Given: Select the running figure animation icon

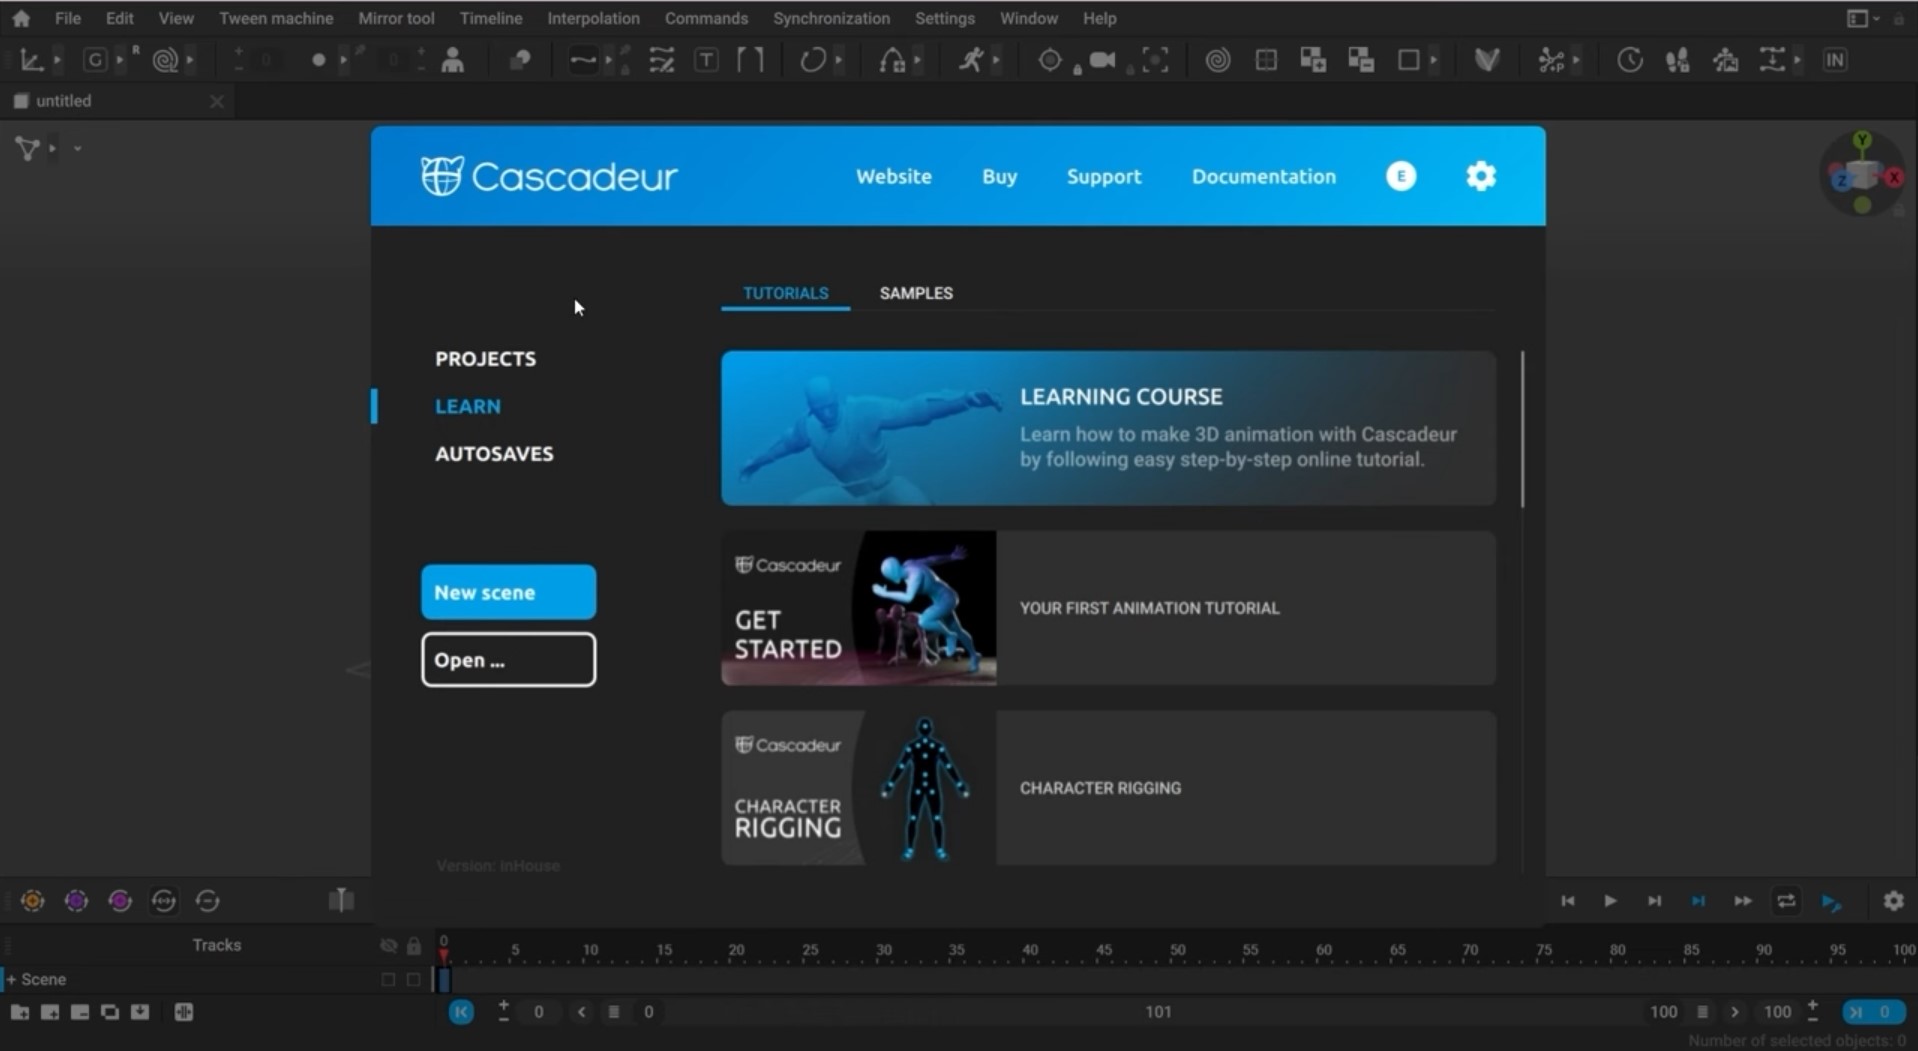Looking at the screenshot, I should (971, 60).
